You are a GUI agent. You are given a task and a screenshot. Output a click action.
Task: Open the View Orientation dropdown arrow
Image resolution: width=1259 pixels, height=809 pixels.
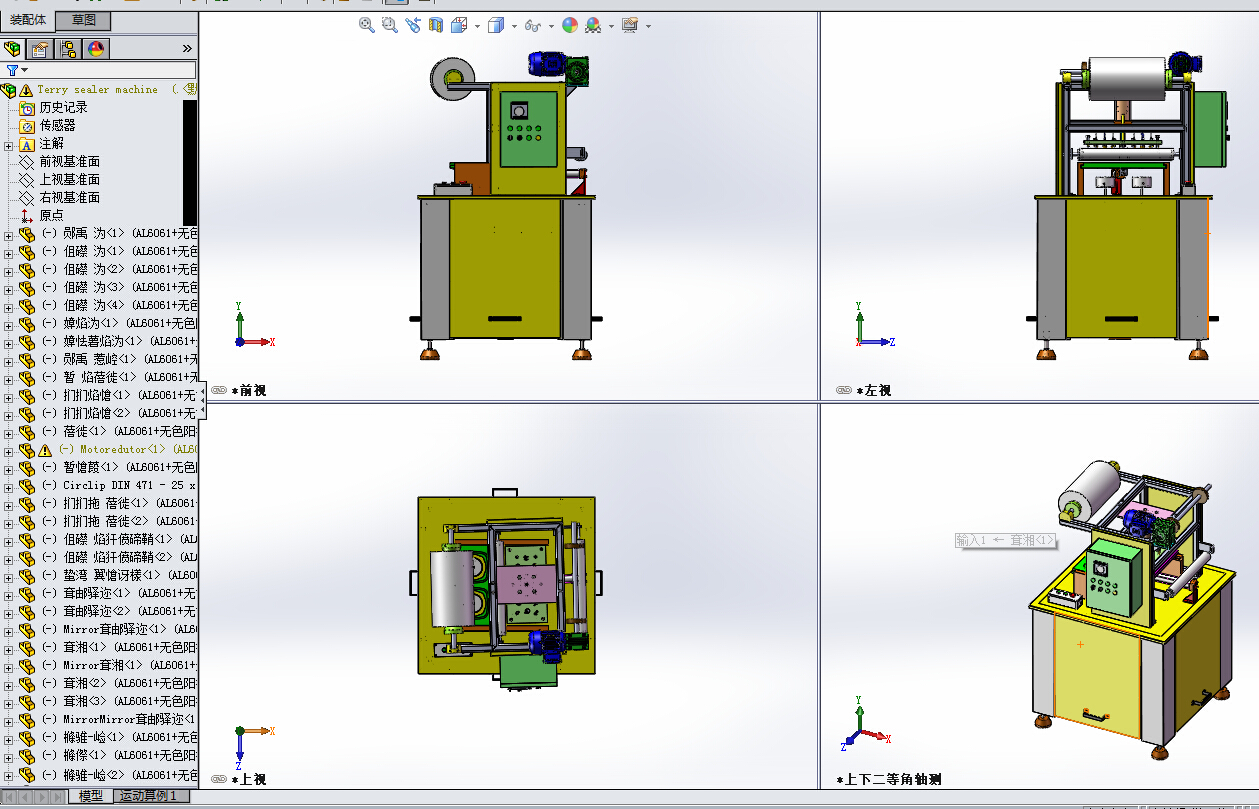(x=477, y=26)
